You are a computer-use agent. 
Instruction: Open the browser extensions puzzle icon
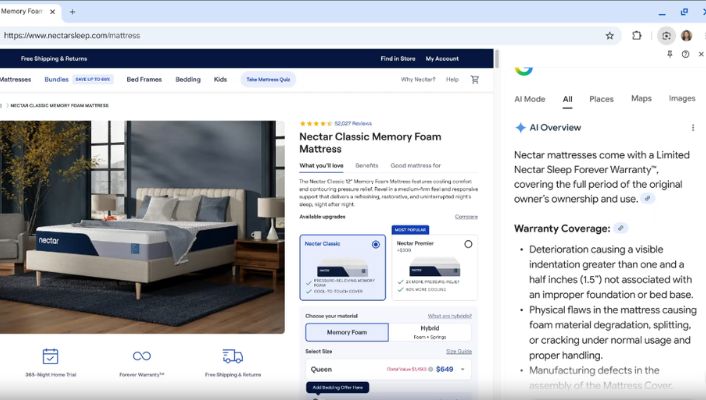[637, 35]
